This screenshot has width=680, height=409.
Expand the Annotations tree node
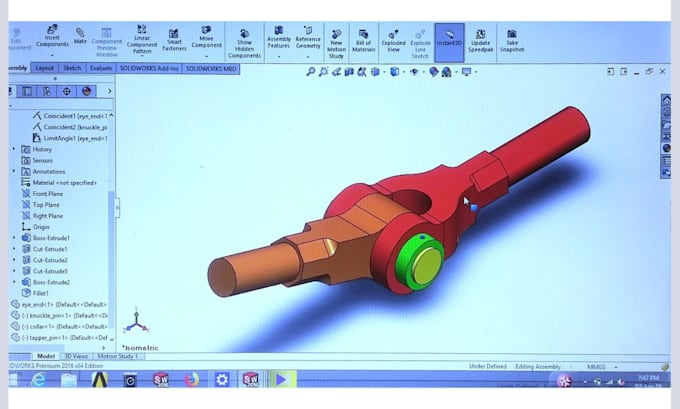(13, 171)
